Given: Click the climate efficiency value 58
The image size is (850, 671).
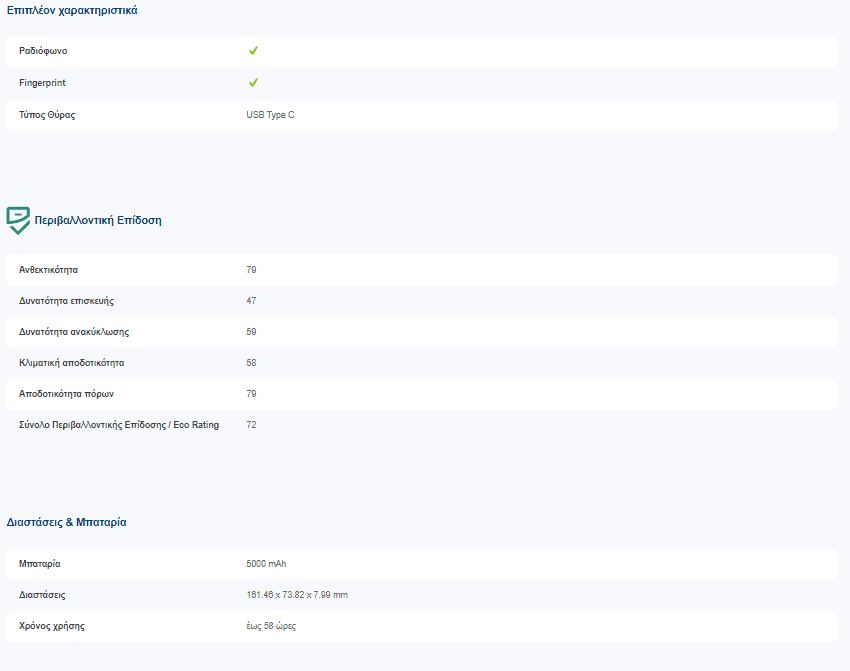Looking at the screenshot, I should pyautogui.click(x=252, y=363).
